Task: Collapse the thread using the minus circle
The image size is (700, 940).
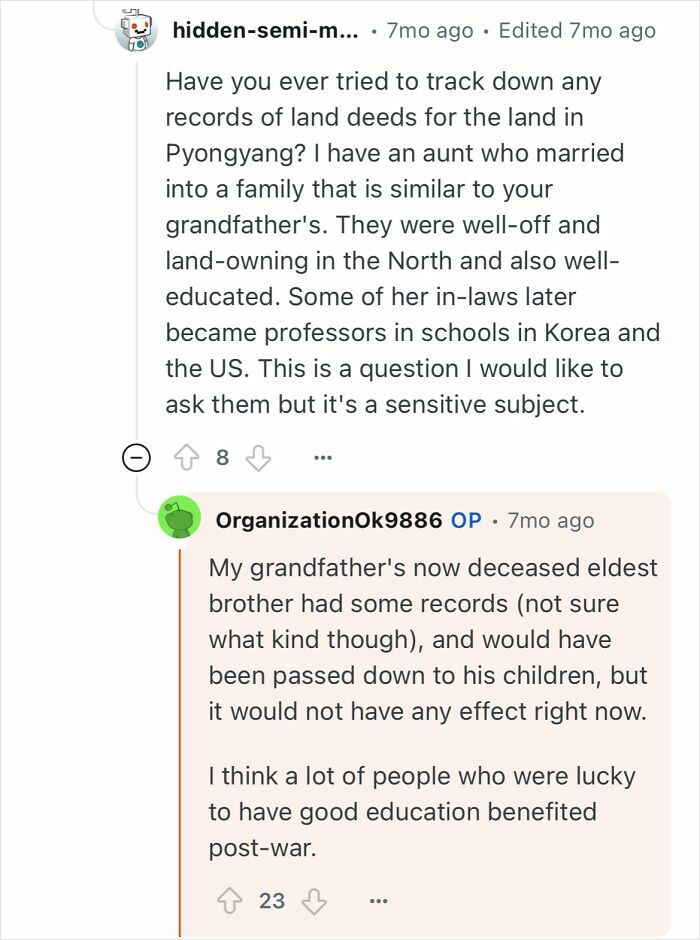Action: [134, 455]
